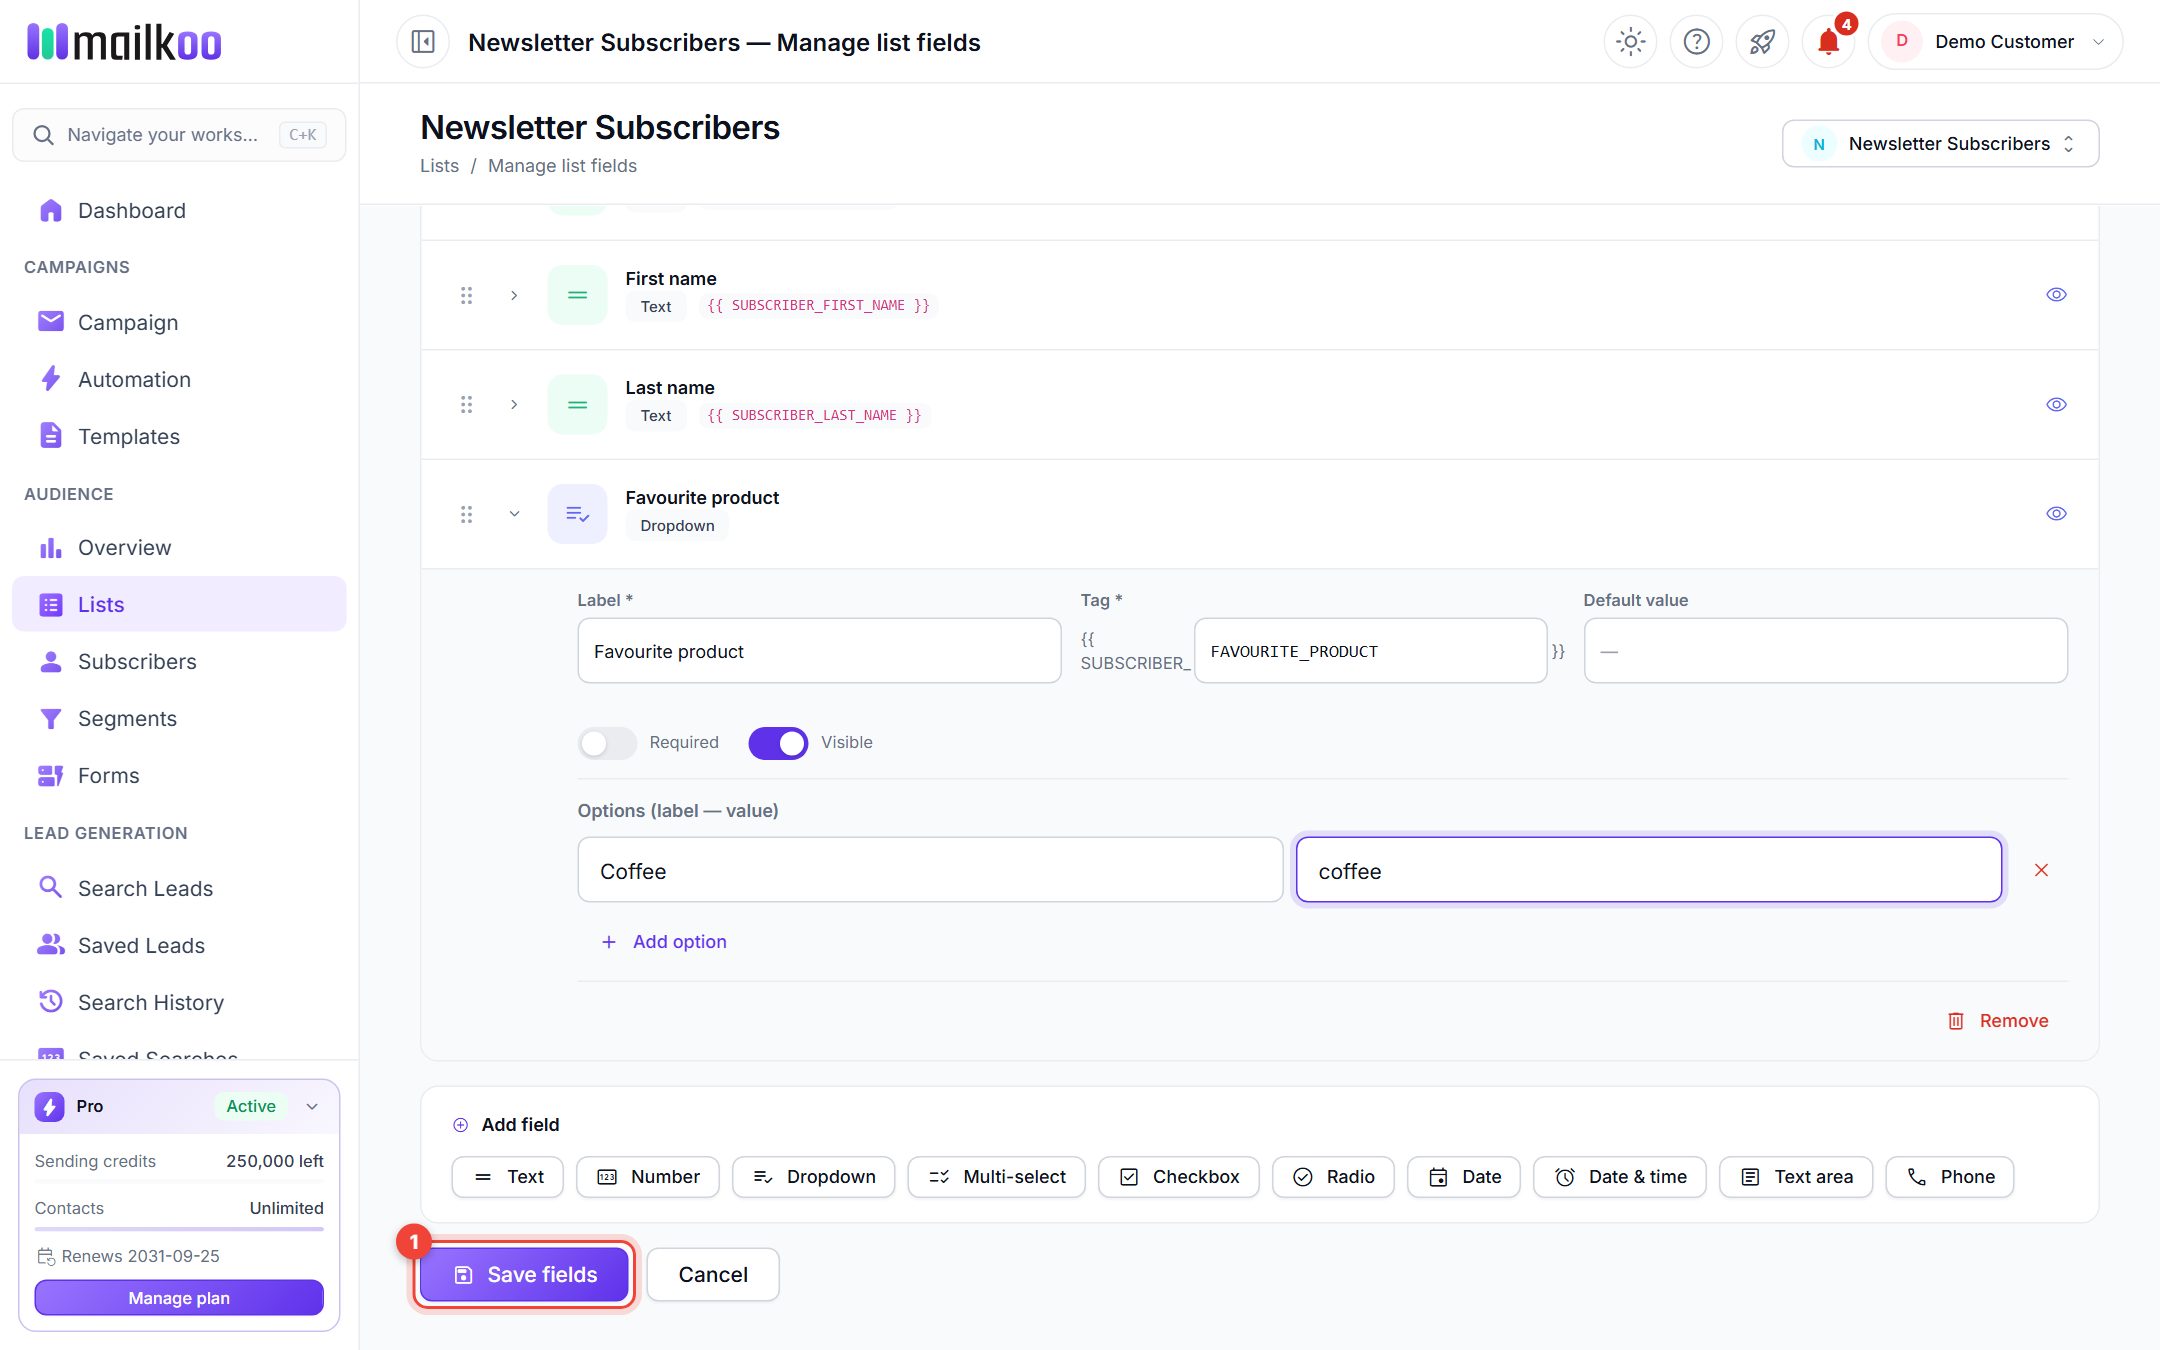Open the Demo Customer account menu

click(x=1995, y=42)
